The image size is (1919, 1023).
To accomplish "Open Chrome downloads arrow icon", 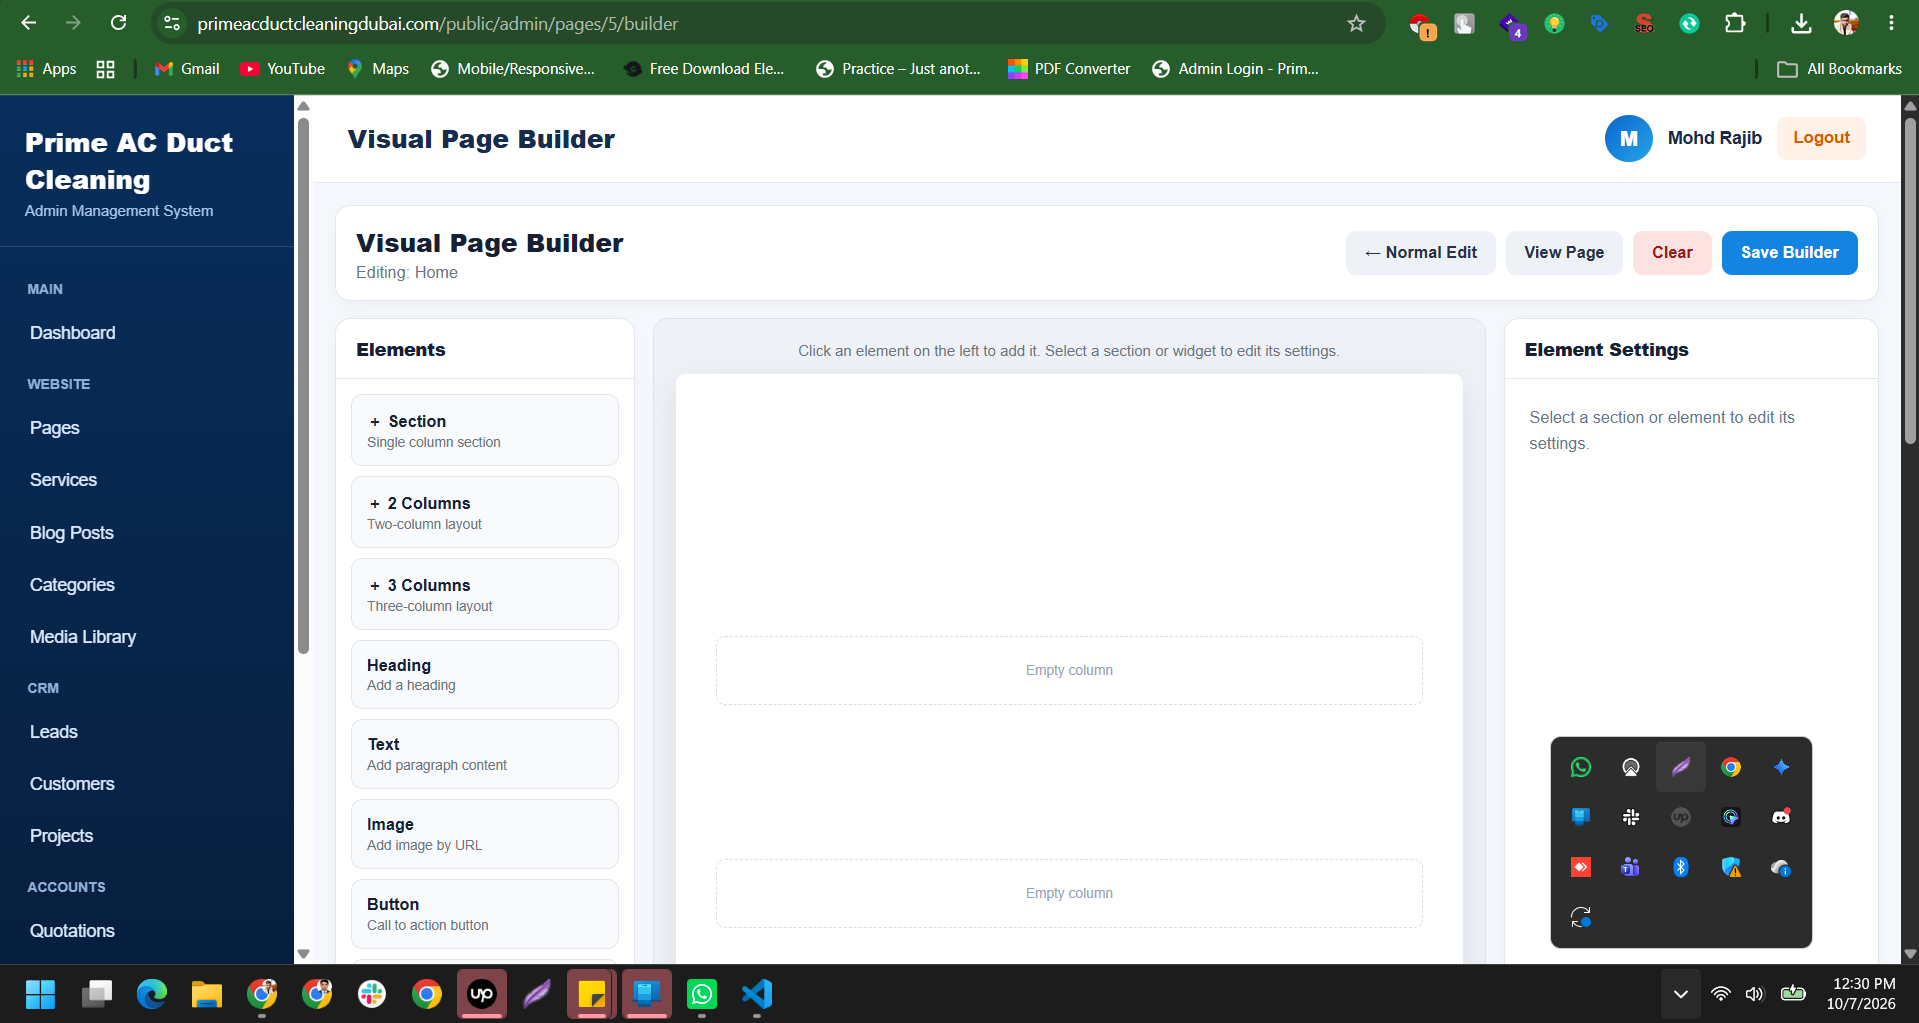I will pyautogui.click(x=1801, y=23).
